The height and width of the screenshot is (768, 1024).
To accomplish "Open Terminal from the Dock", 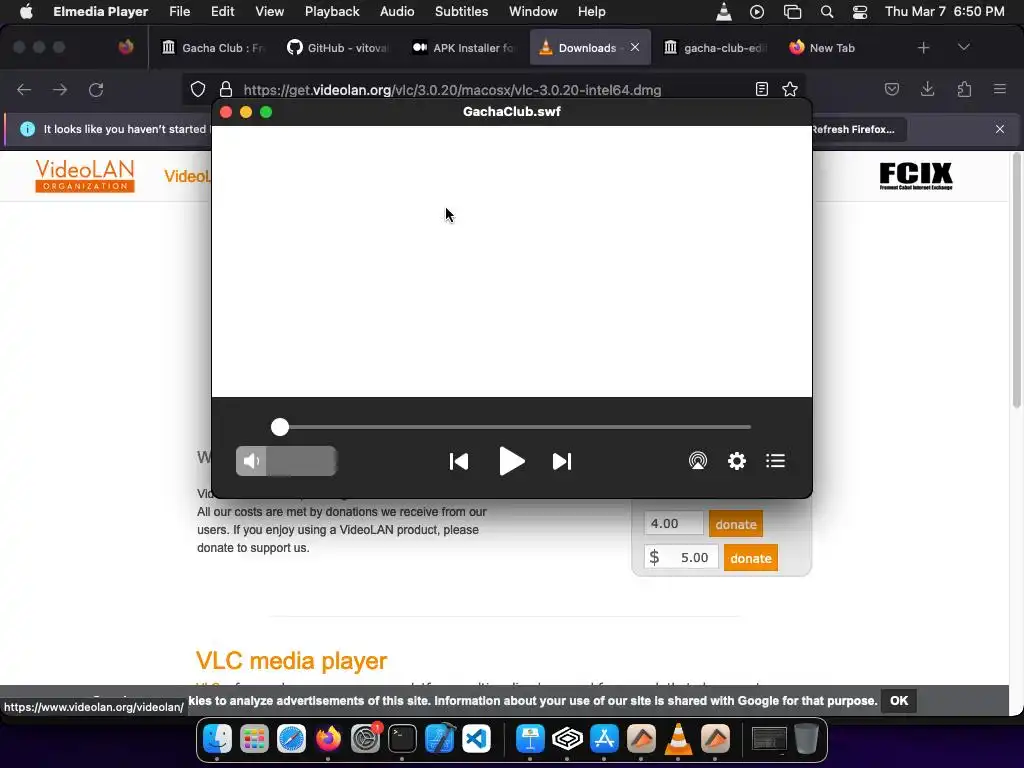I will (x=402, y=739).
